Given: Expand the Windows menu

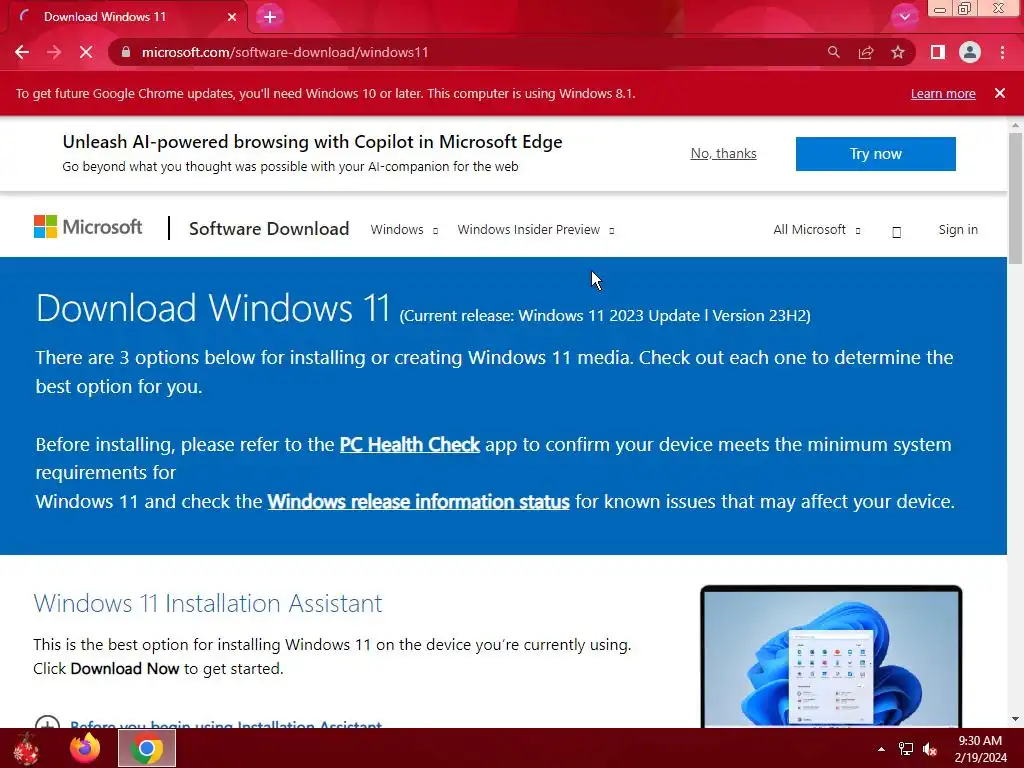Looking at the screenshot, I should (x=404, y=230).
